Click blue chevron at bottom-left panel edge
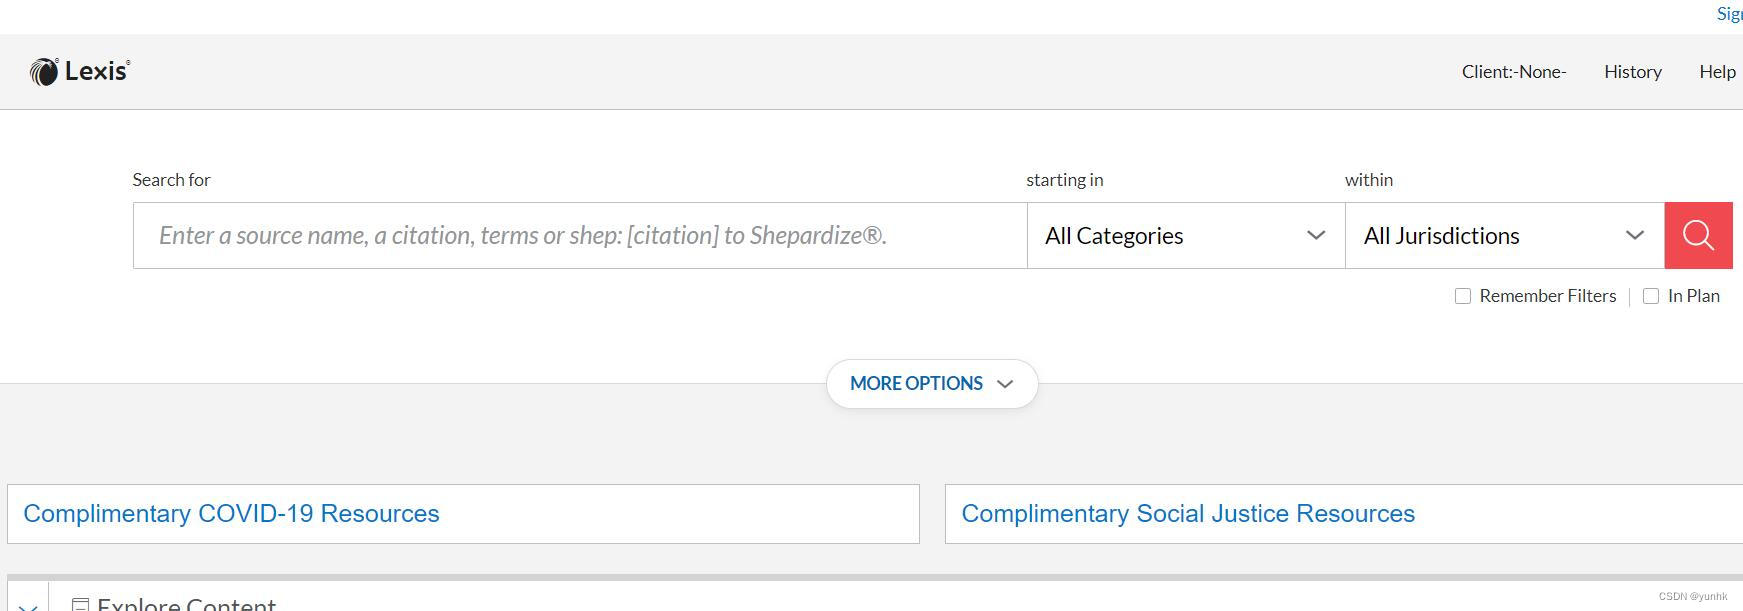Screen dimensions: 1743x611 point(28,605)
